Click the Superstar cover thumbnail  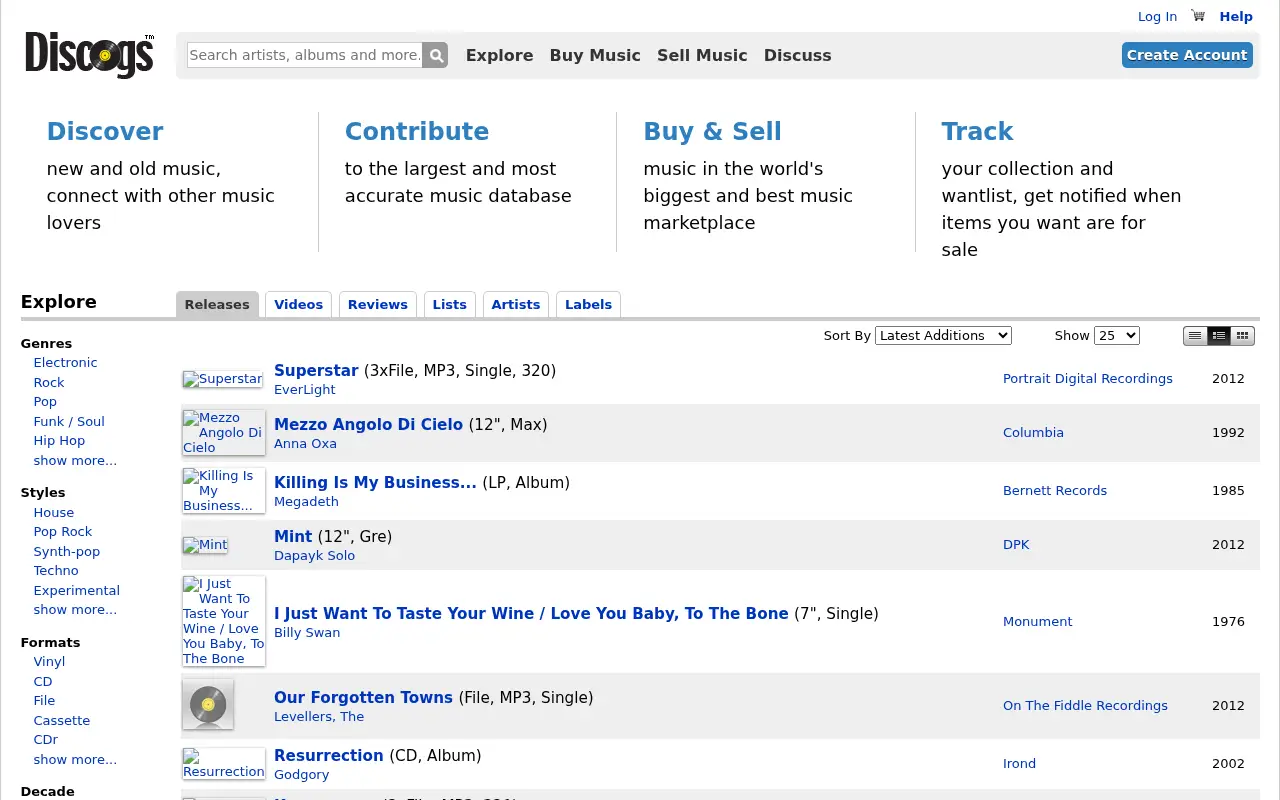223,379
